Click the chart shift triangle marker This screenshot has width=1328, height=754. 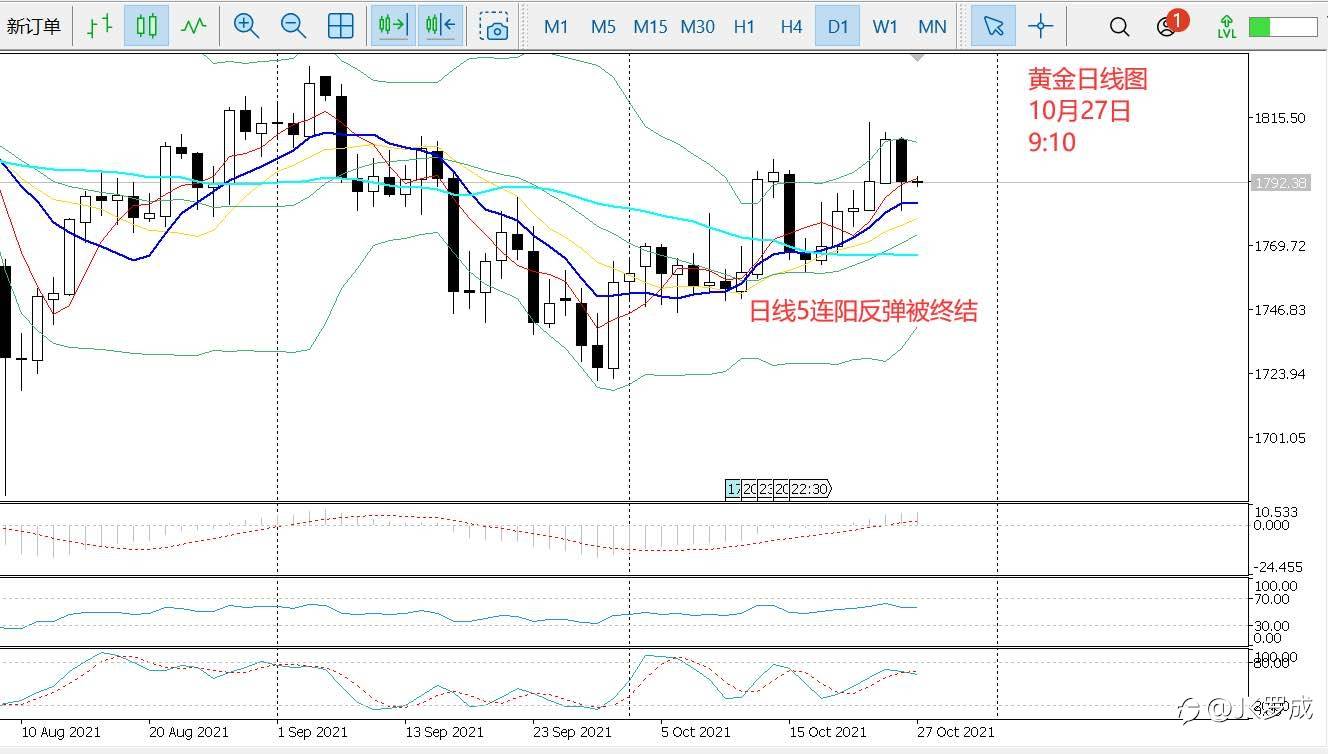coord(917,59)
